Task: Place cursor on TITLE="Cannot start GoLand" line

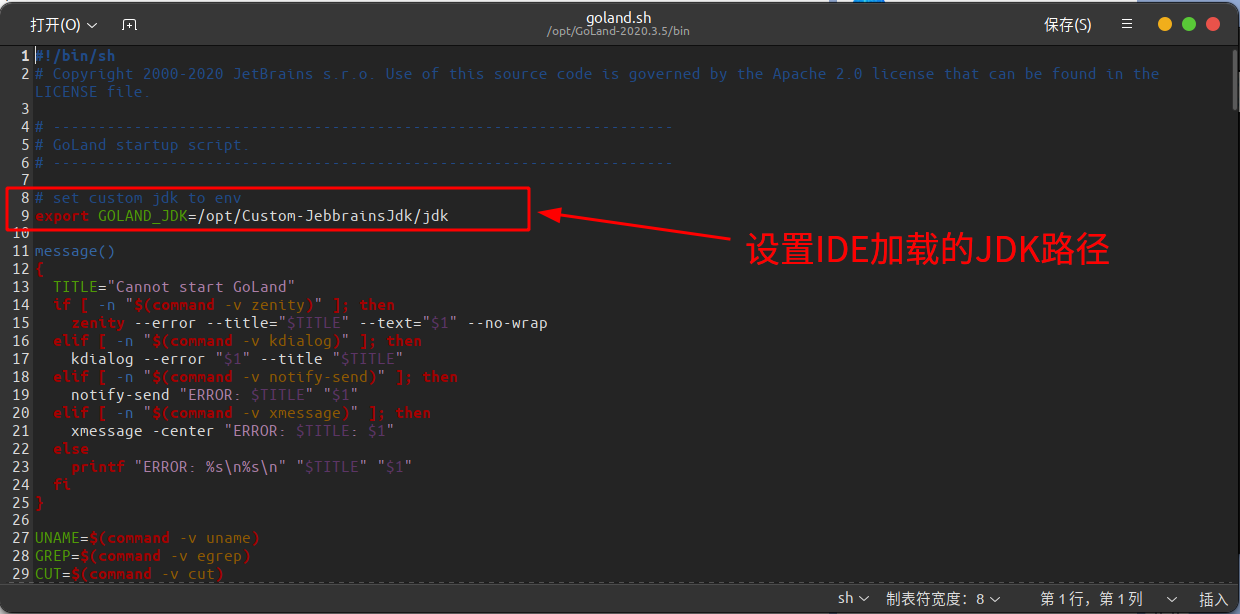Action: [x=173, y=287]
